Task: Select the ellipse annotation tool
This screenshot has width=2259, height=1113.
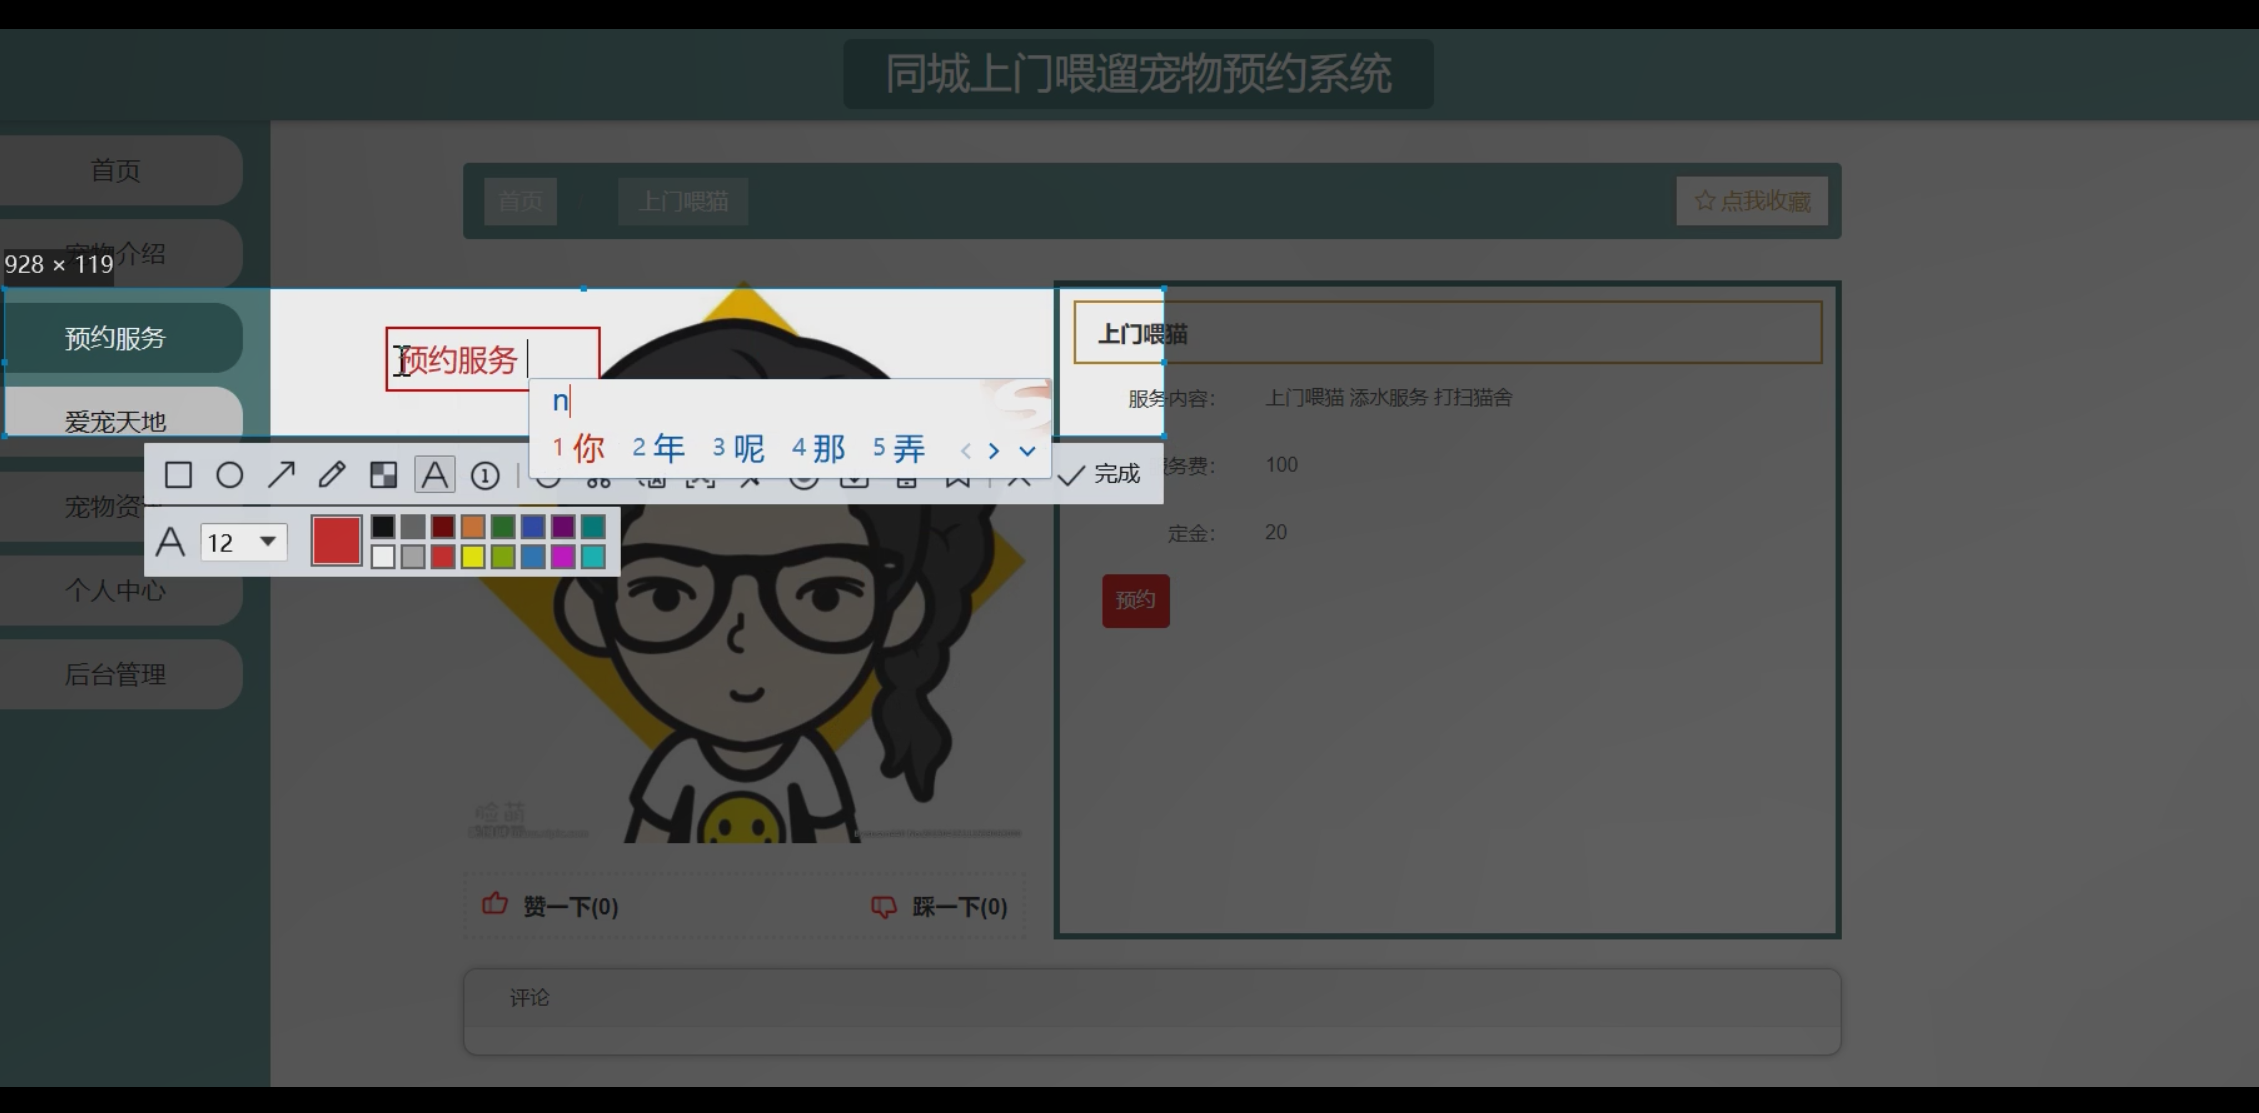Action: (230, 474)
